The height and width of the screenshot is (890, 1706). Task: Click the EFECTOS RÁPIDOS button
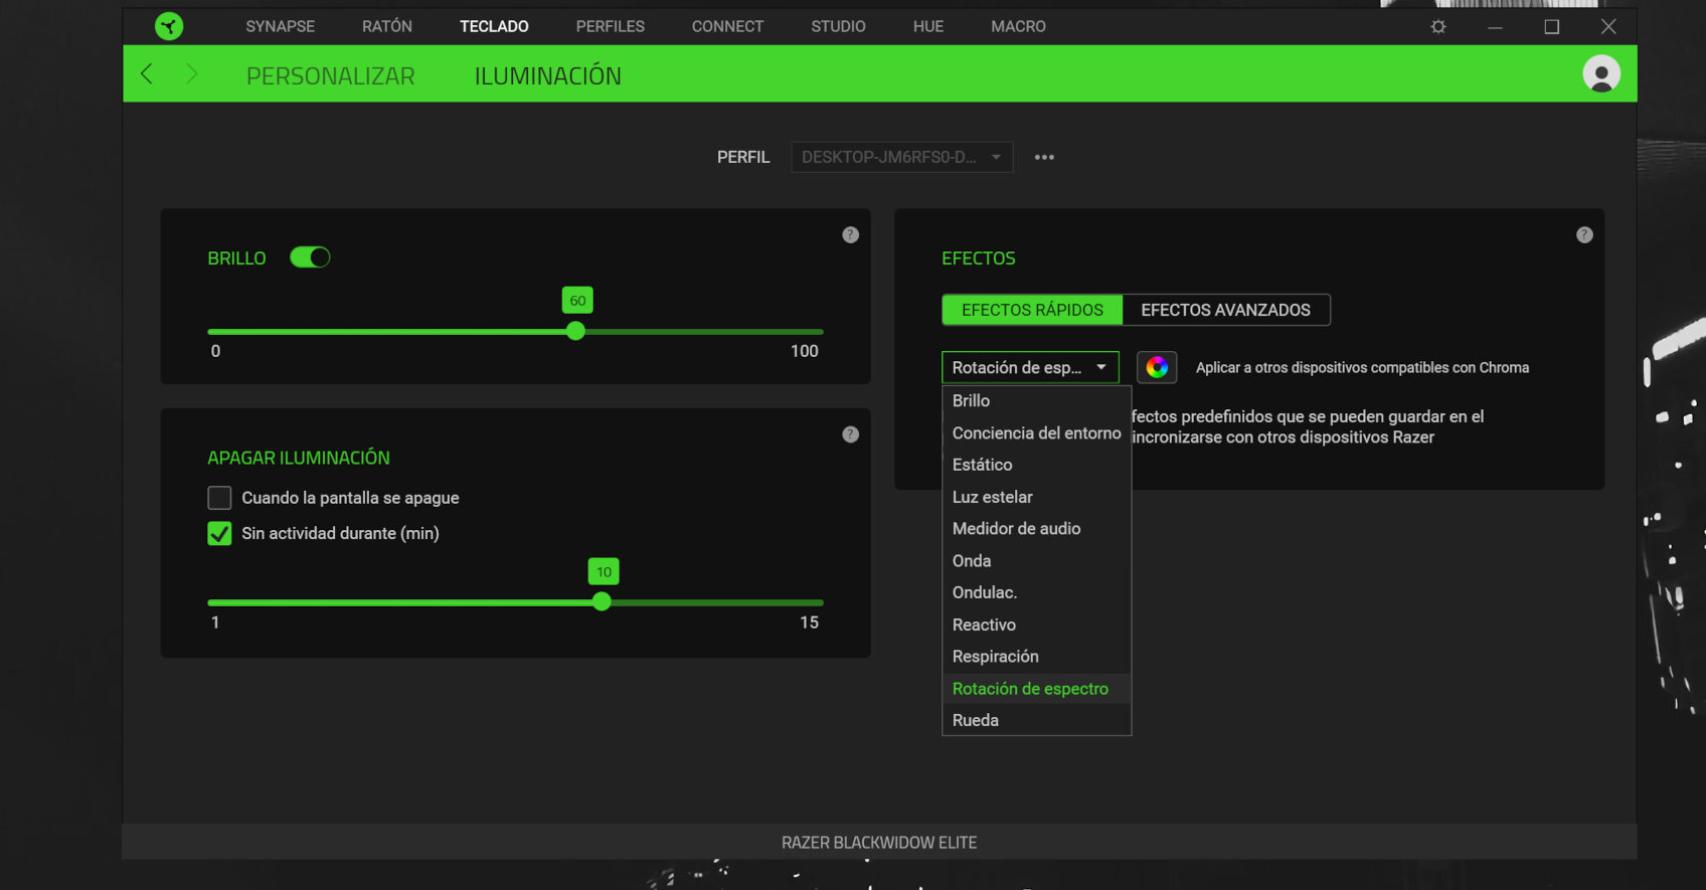tap(1032, 310)
